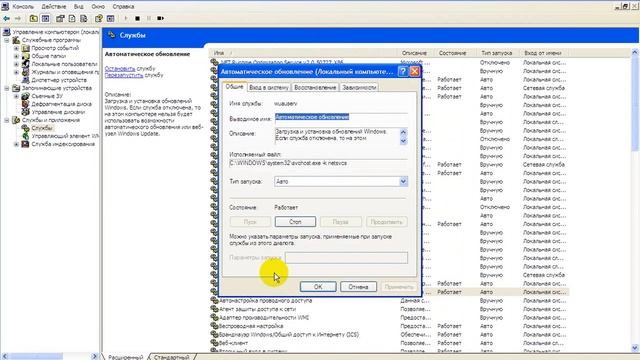Switch to the Зависимости tab
This screenshot has height=360, width=640.
click(x=359, y=87)
